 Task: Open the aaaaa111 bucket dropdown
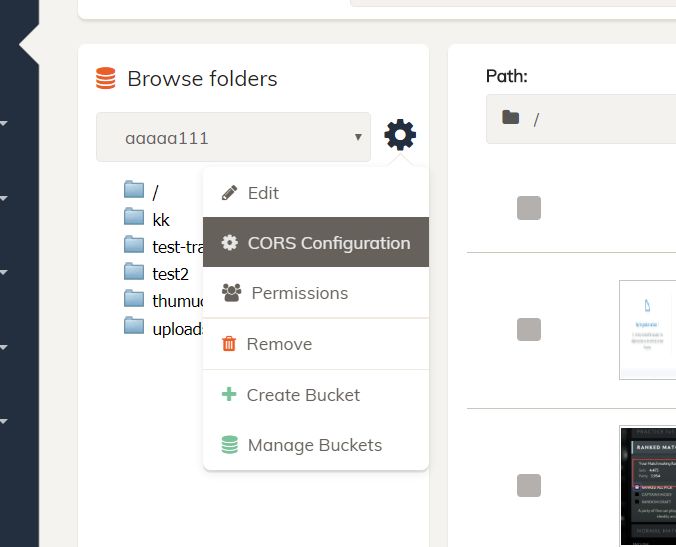coord(233,137)
